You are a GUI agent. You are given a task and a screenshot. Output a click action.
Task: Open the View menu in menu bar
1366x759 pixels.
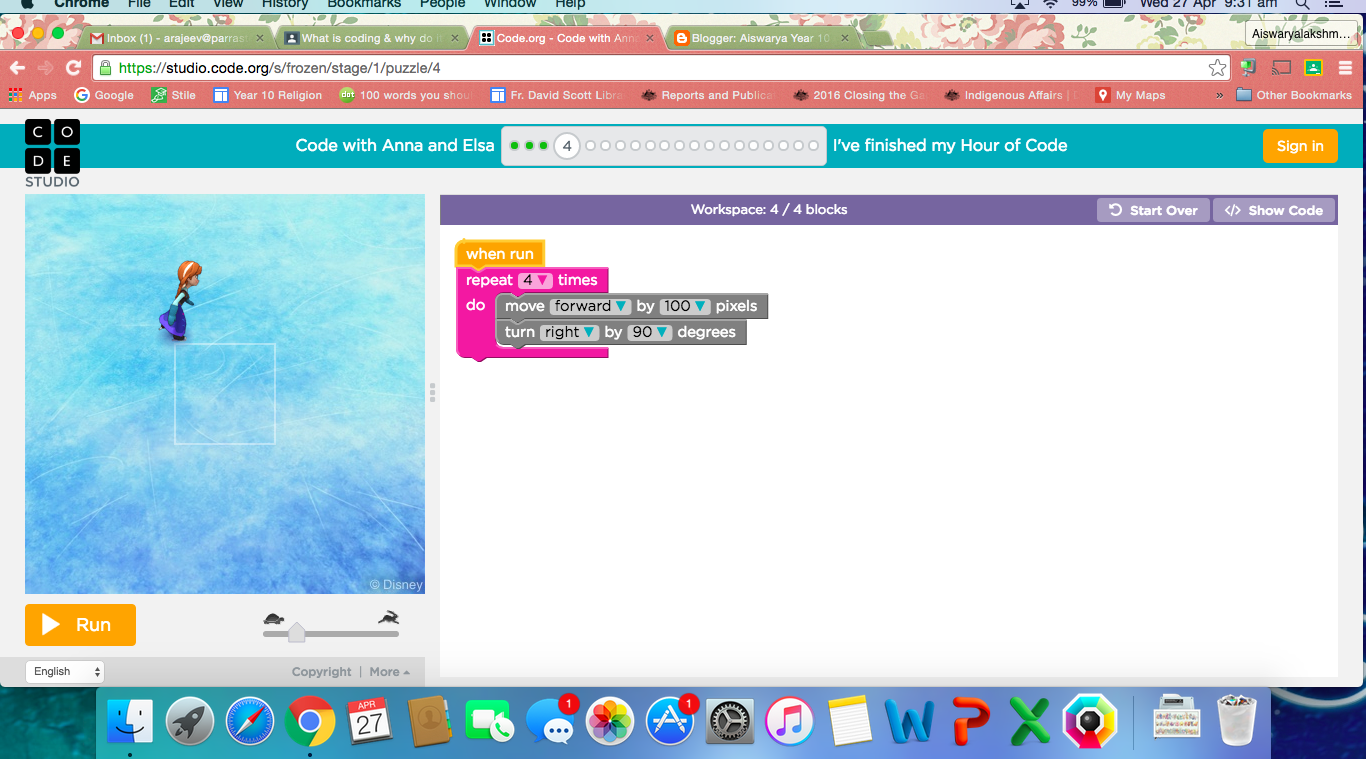point(228,4)
